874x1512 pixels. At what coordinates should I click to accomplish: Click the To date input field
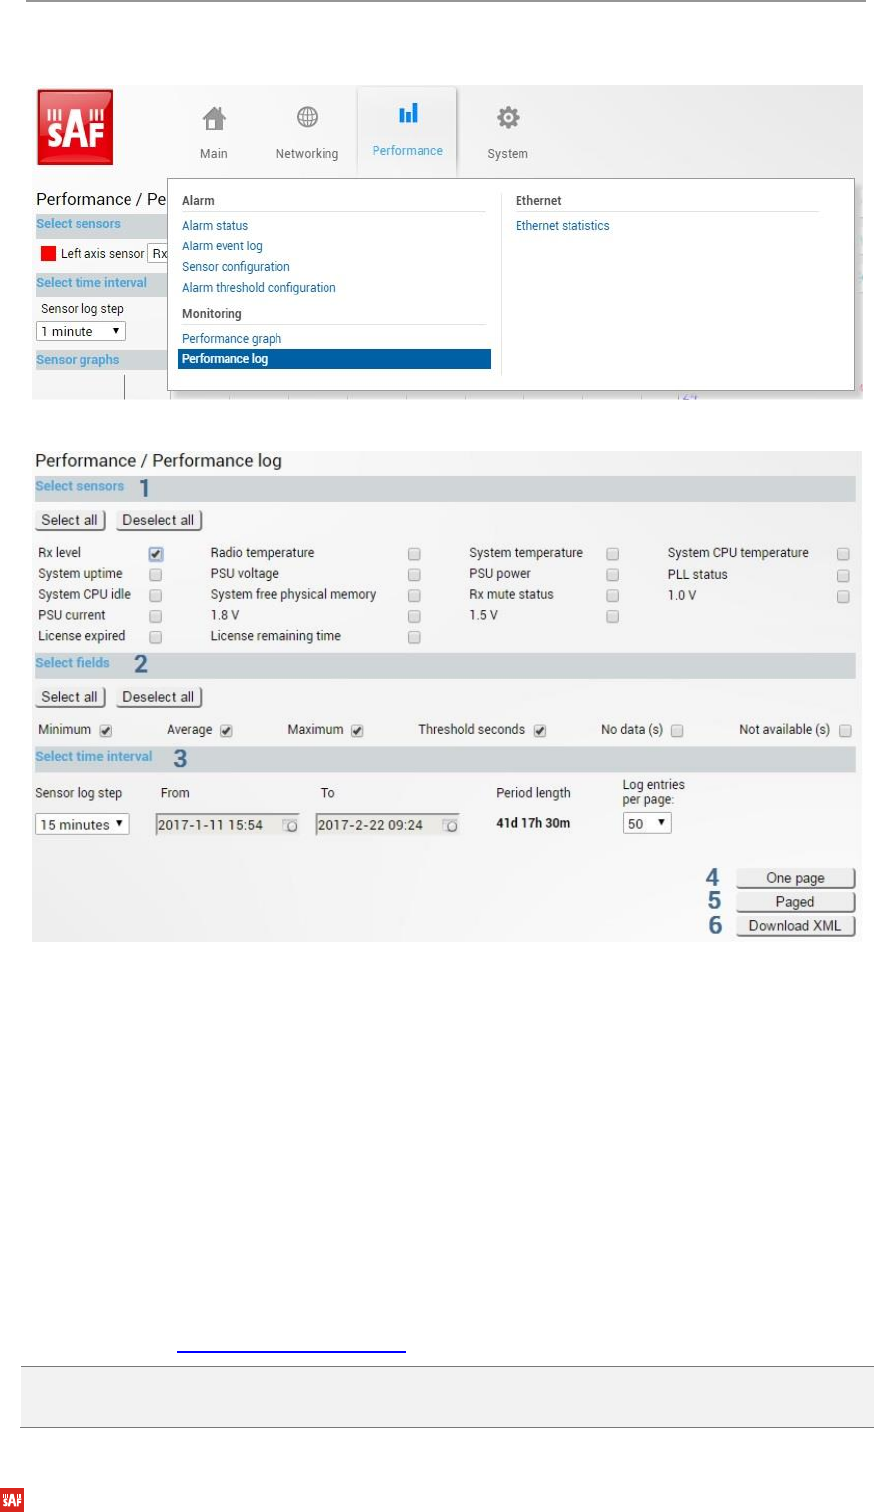(387, 825)
